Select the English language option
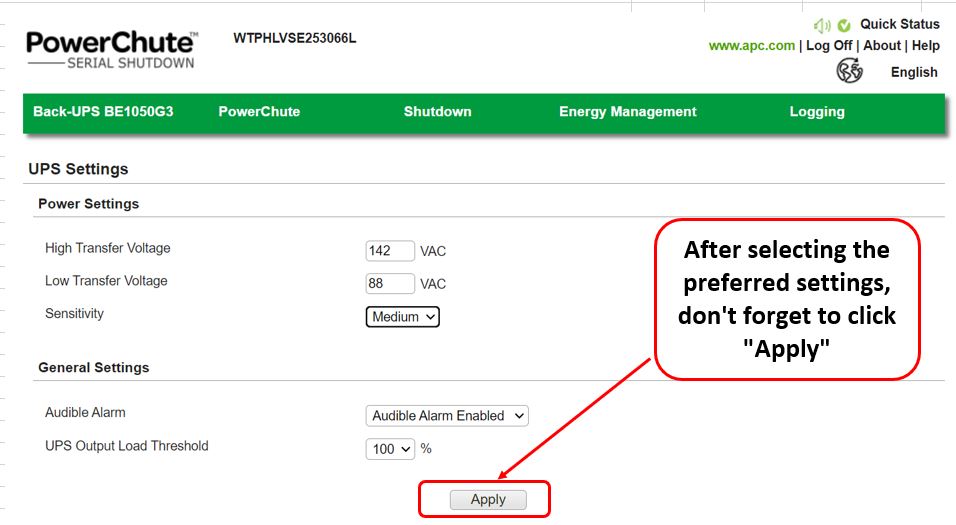This screenshot has width=956, height=525. (x=914, y=72)
